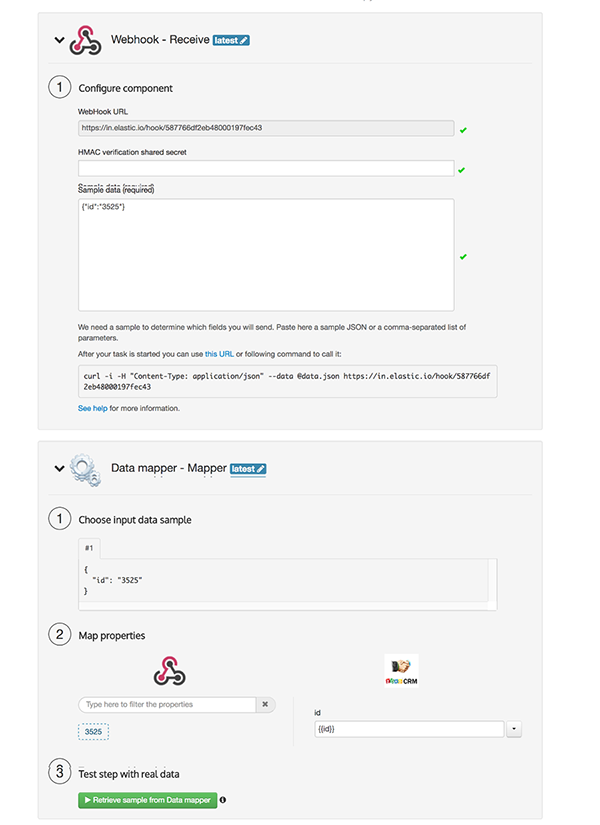Open the 'See help' link
Viewport: 600px width, 825px height.
tap(93, 408)
